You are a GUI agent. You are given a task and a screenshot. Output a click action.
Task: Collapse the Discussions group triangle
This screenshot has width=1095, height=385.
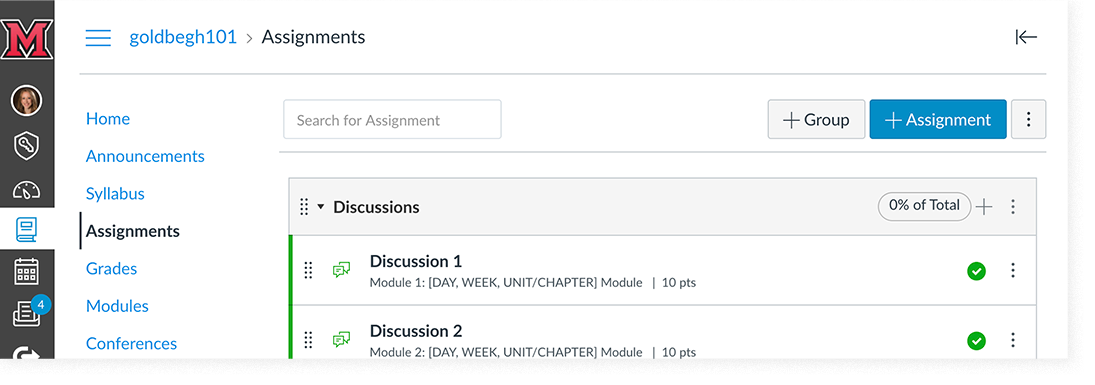tap(321, 207)
